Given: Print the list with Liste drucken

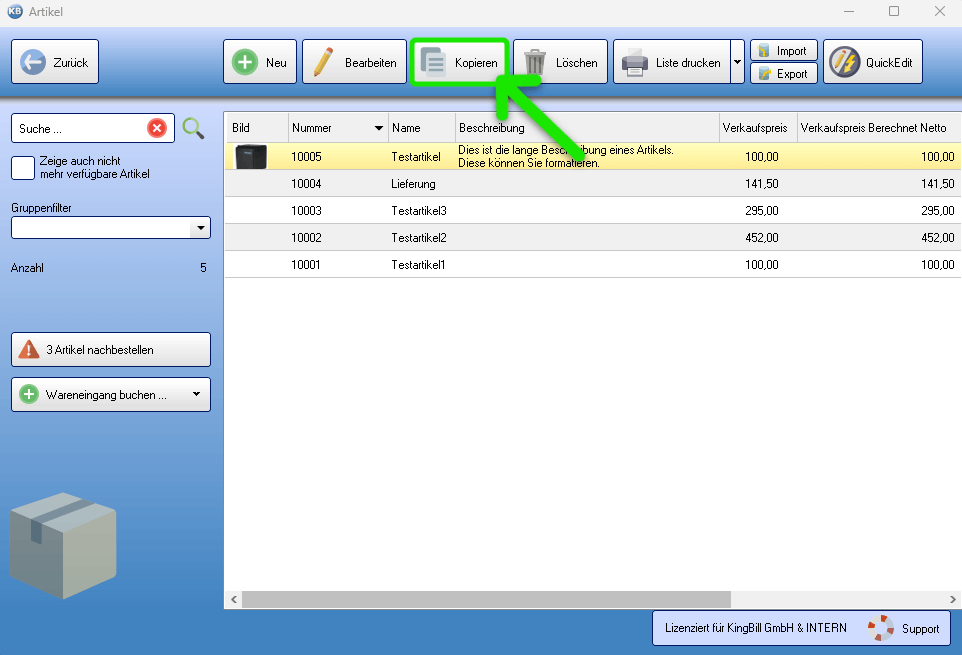Looking at the screenshot, I should [671, 62].
